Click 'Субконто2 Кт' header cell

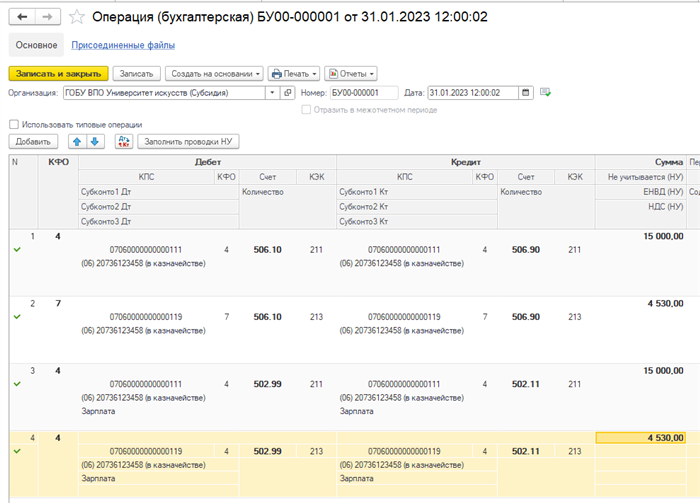coord(417,207)
